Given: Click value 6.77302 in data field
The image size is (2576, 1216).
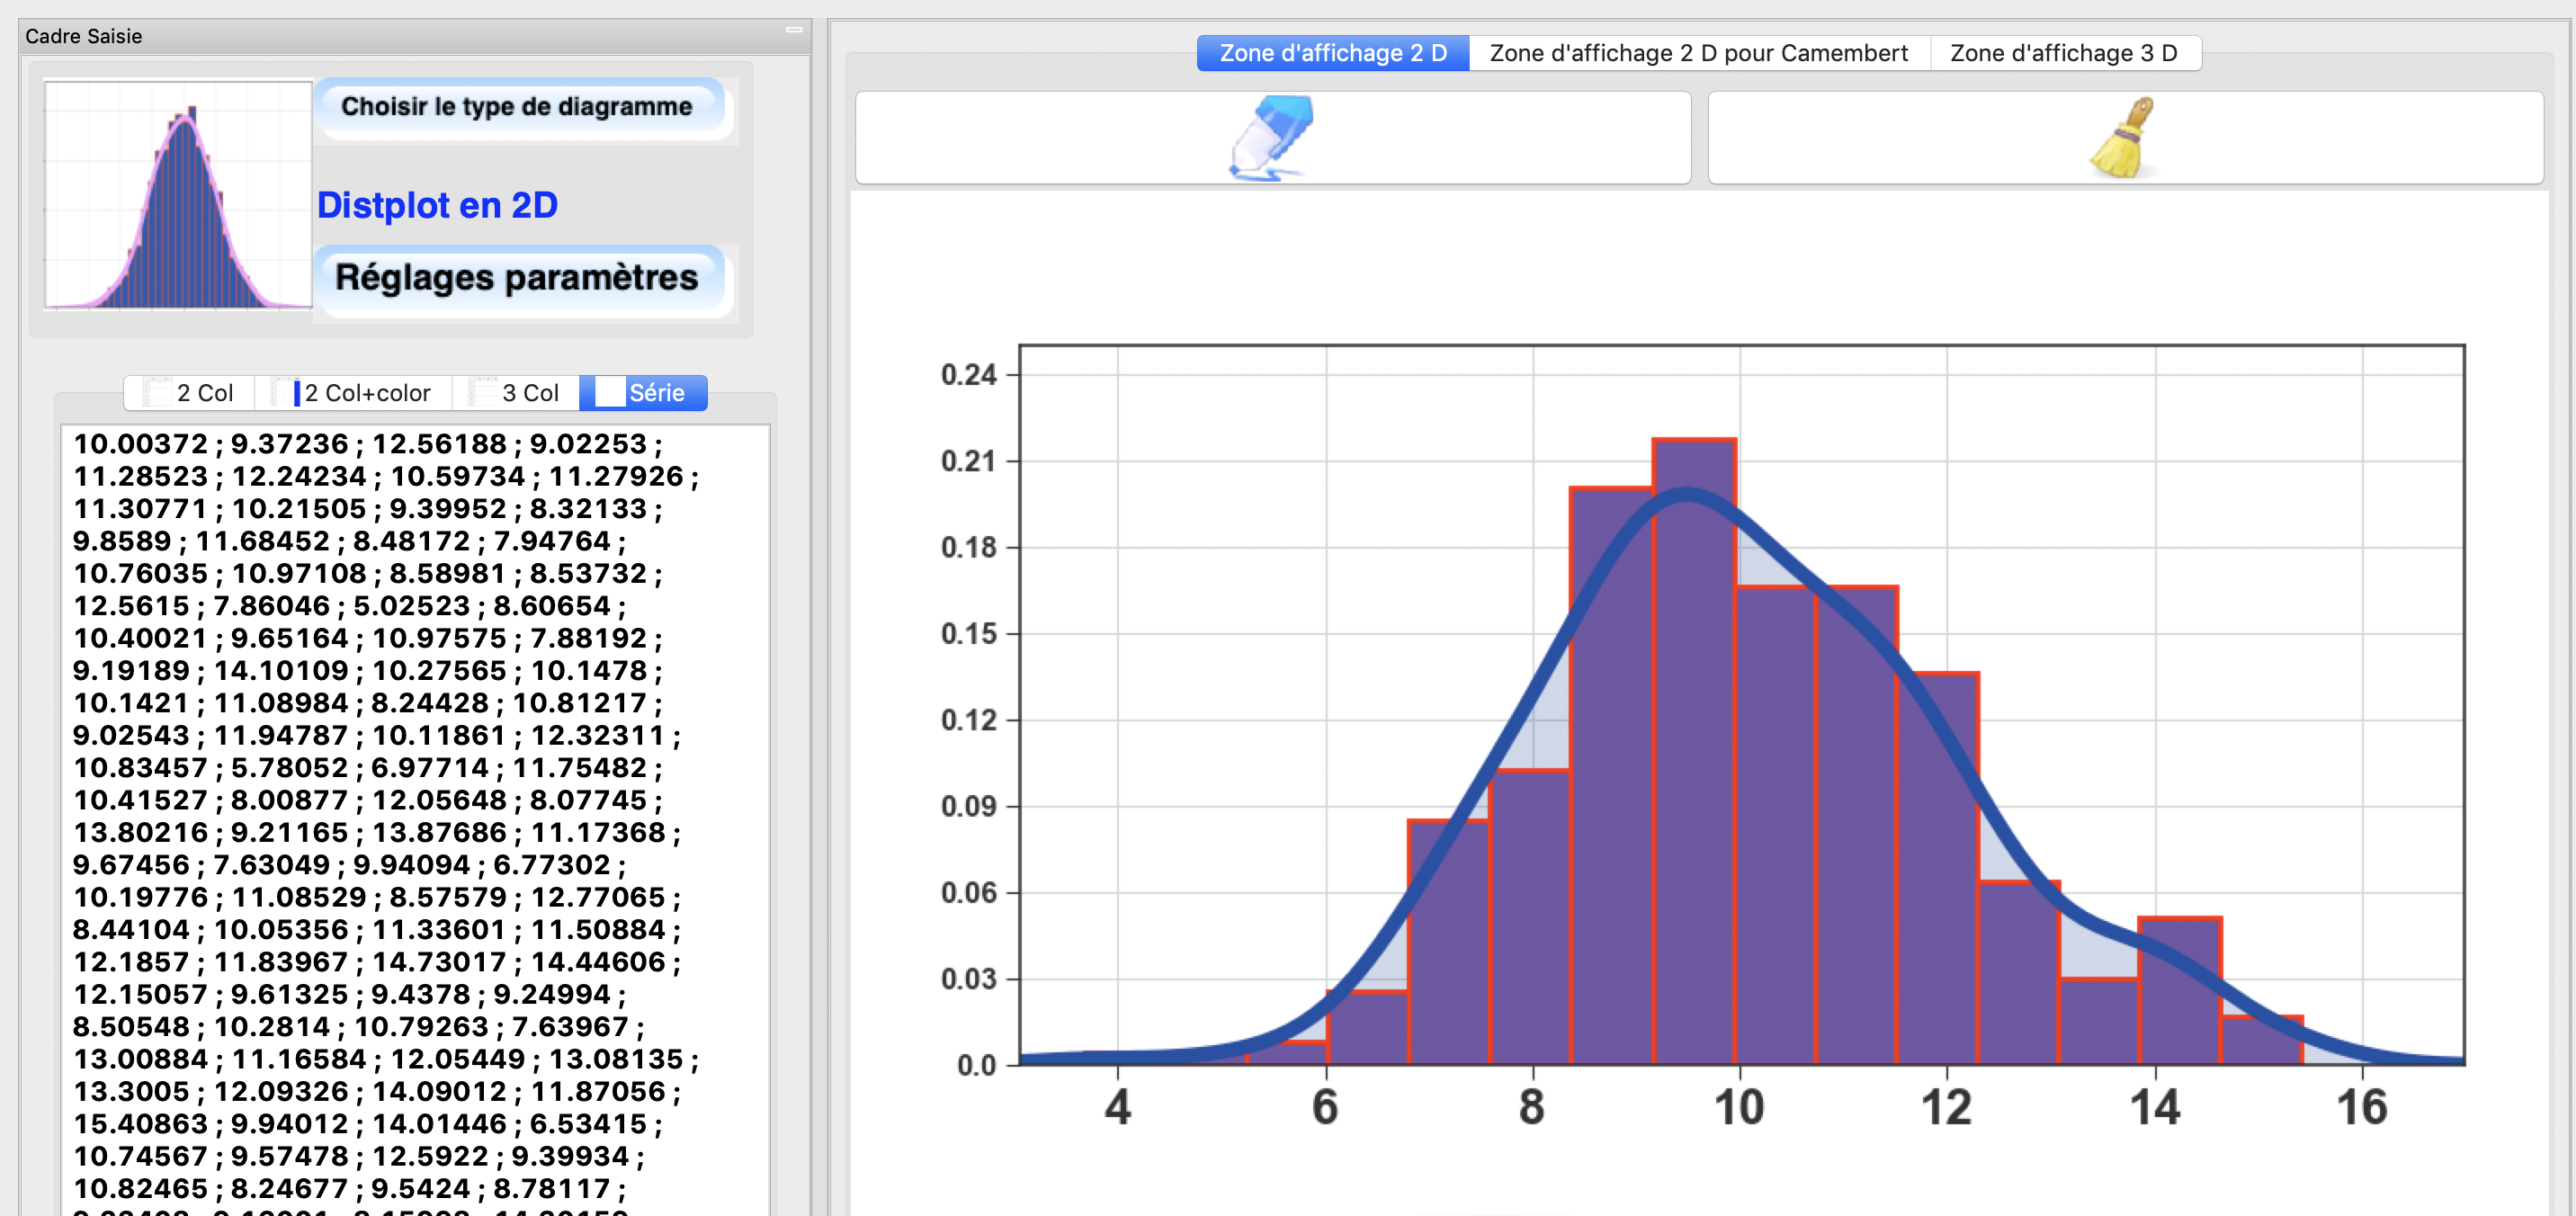Looking at the screenshot, I should pyautogui.click(x=551, y=865).
